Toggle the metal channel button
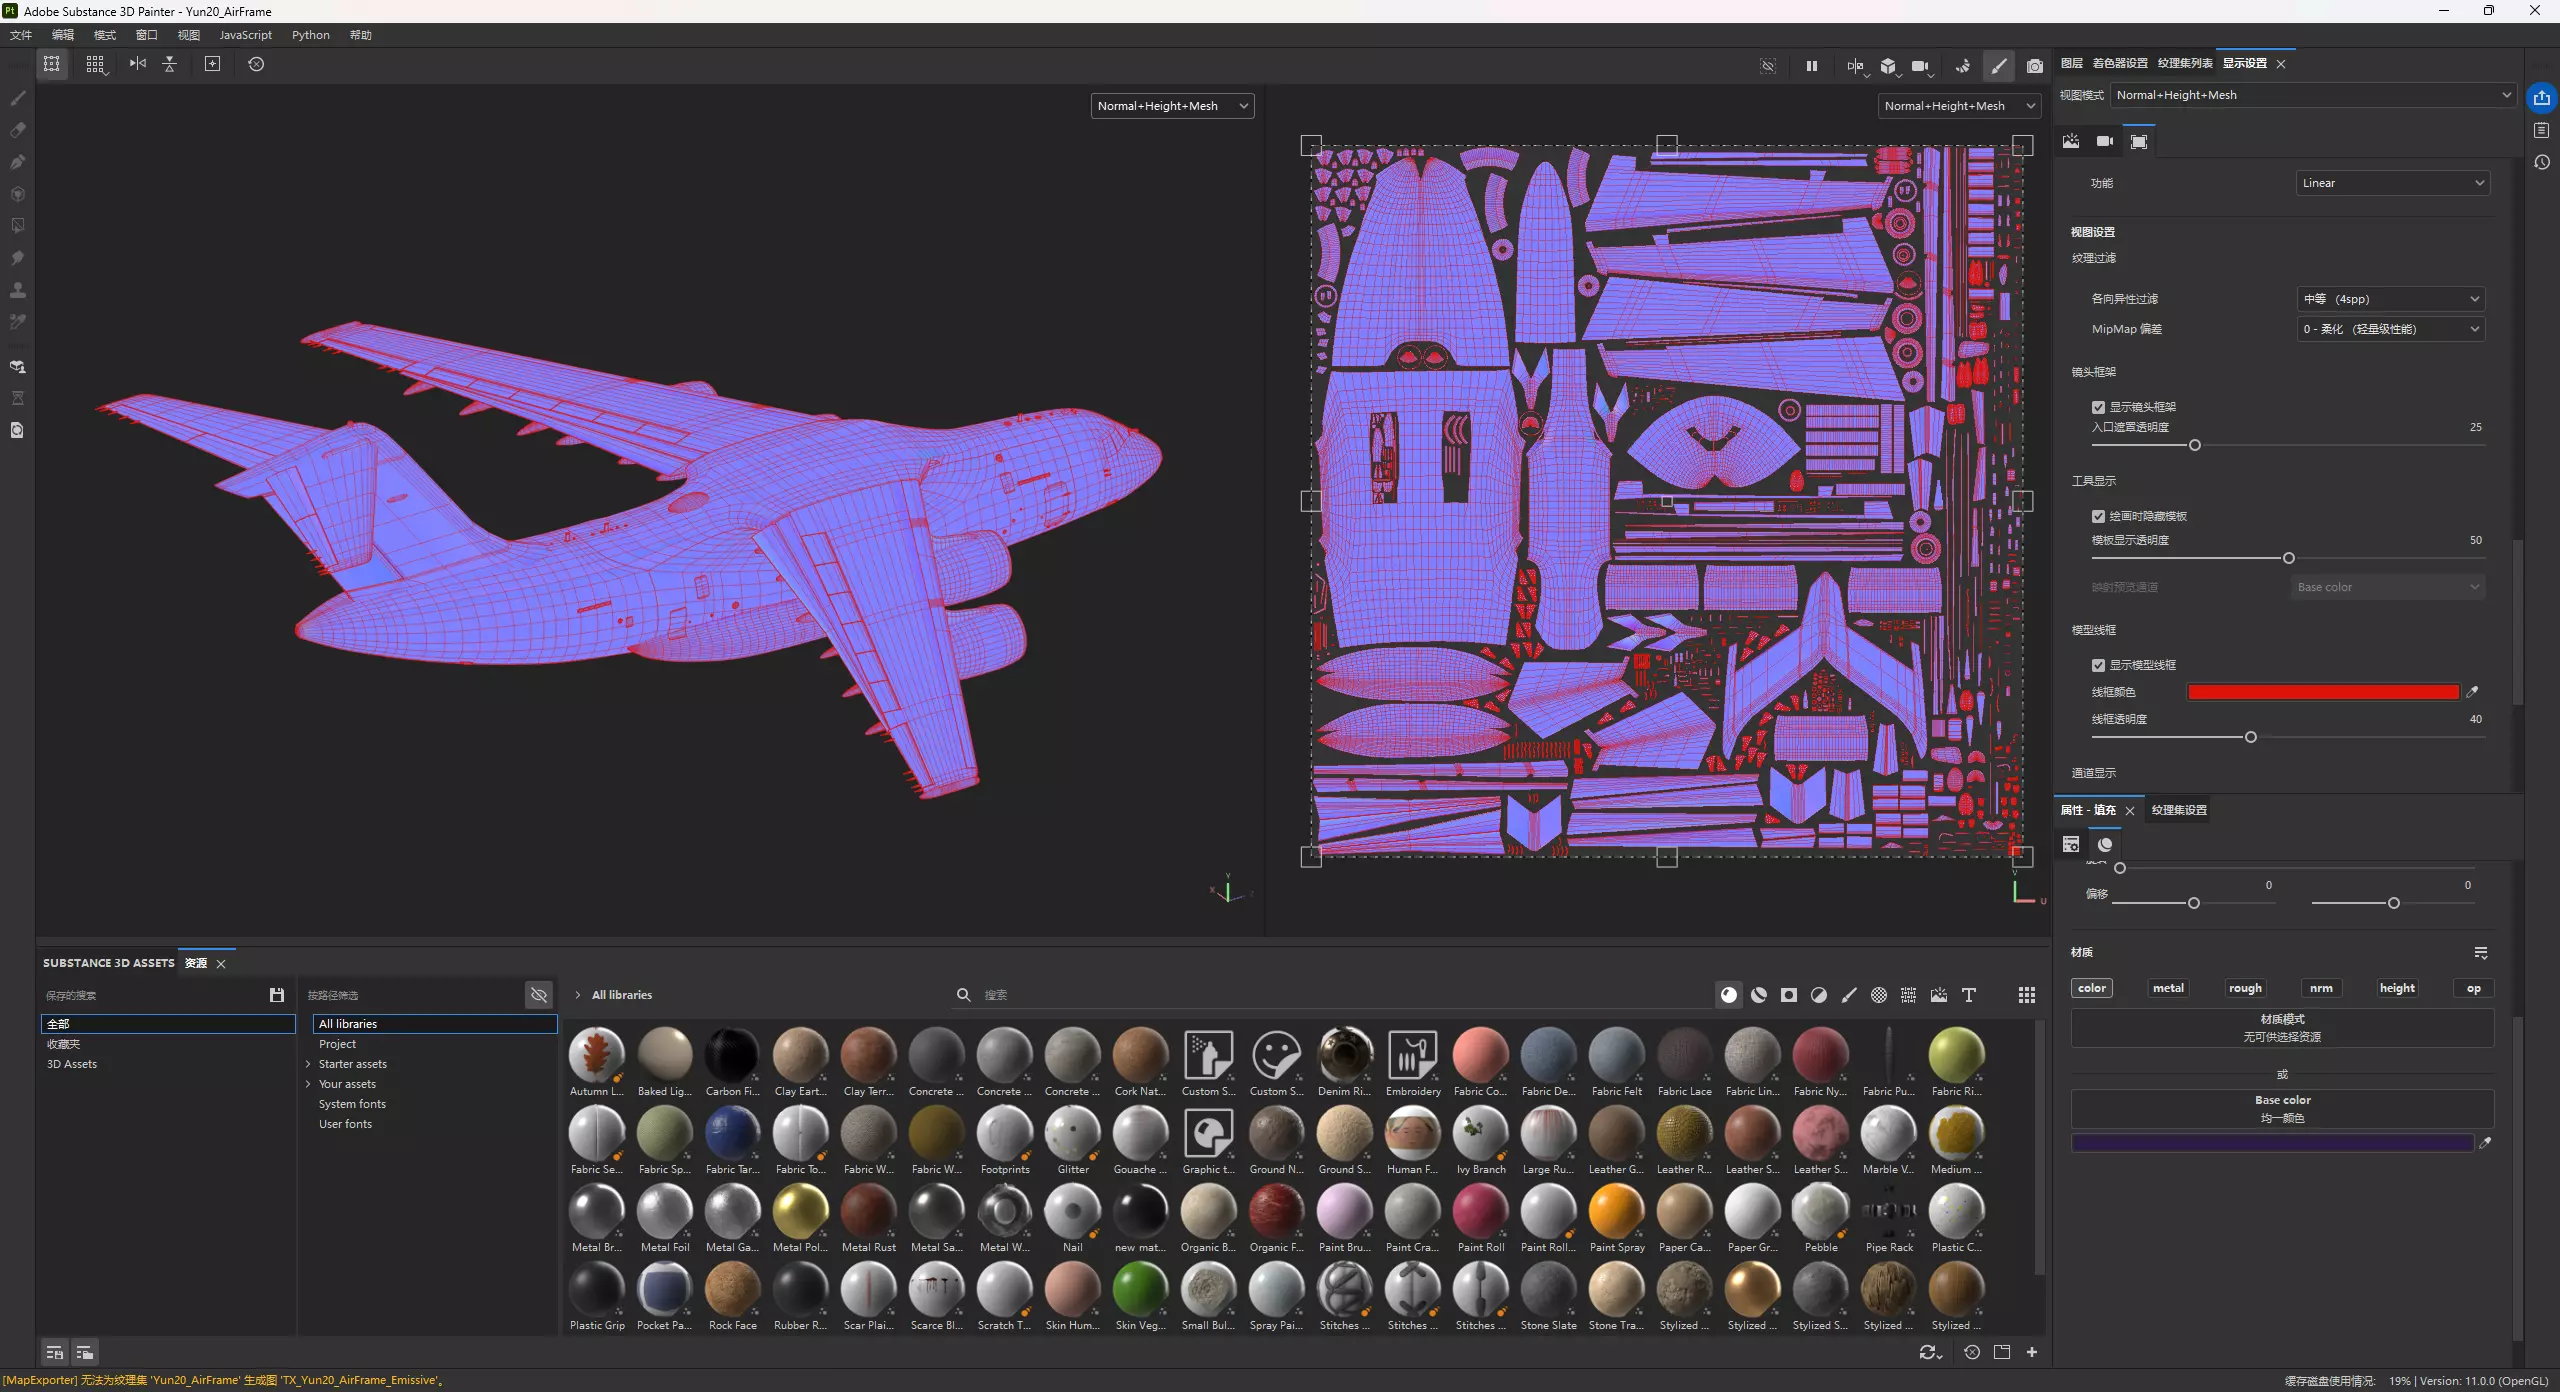The height and width of the screenshot is (1392, 2560). coord(2167,988)
